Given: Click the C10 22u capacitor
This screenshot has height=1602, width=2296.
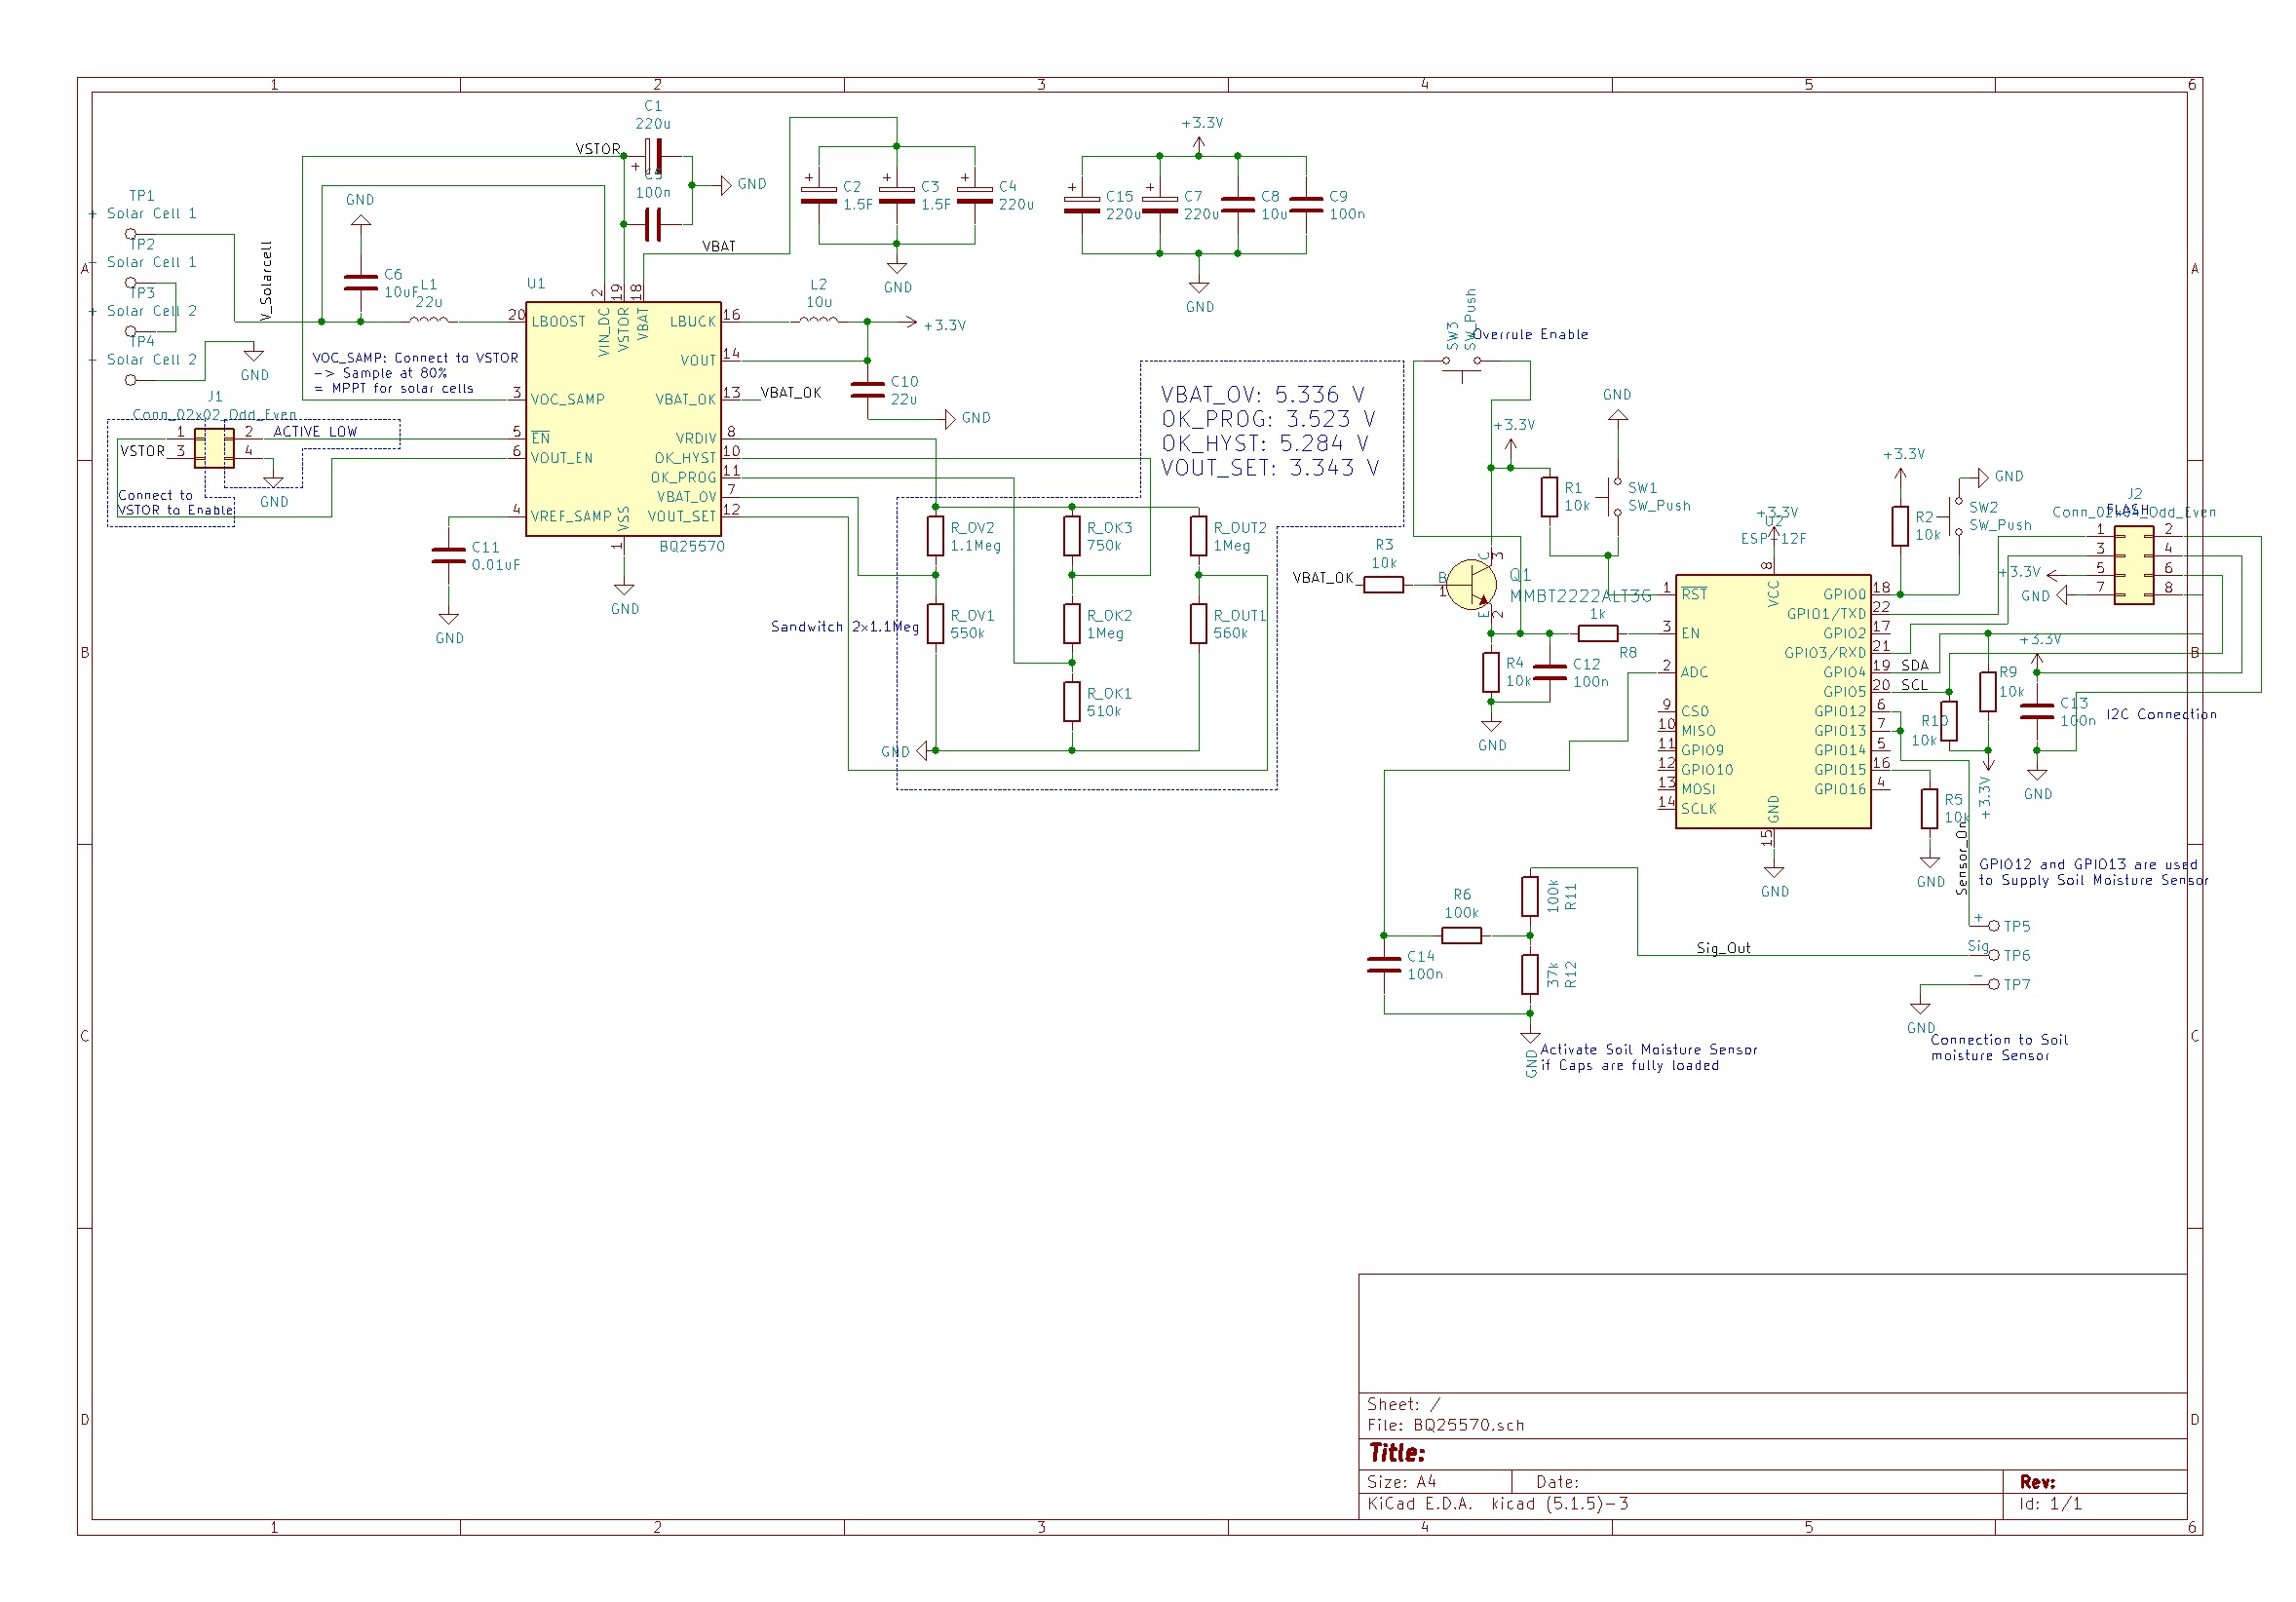Looking at the screenshot, I should point(867,390).
